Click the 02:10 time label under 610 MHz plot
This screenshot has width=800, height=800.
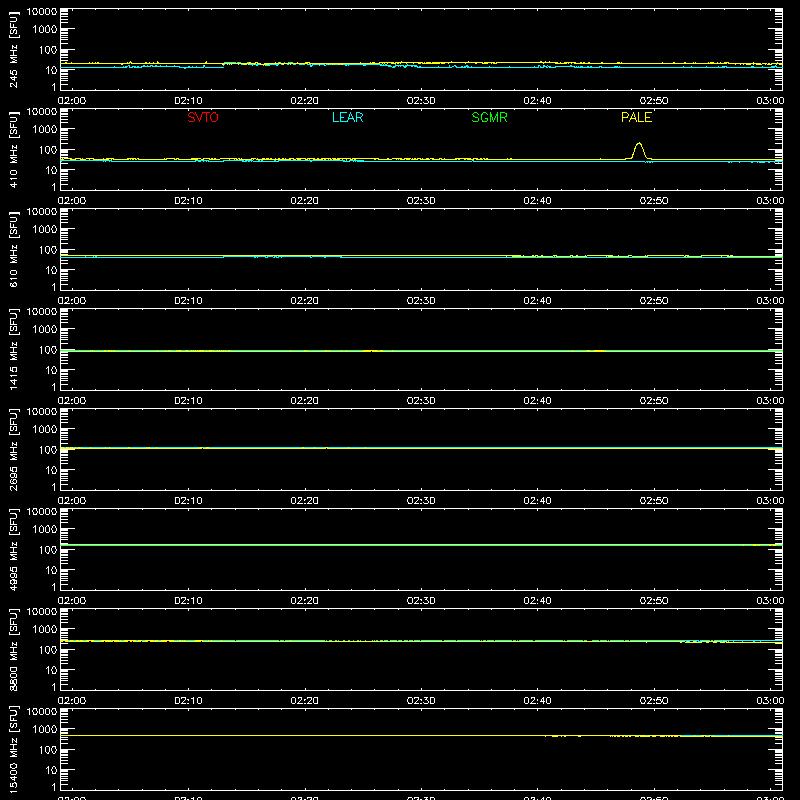tap(188, 301)
